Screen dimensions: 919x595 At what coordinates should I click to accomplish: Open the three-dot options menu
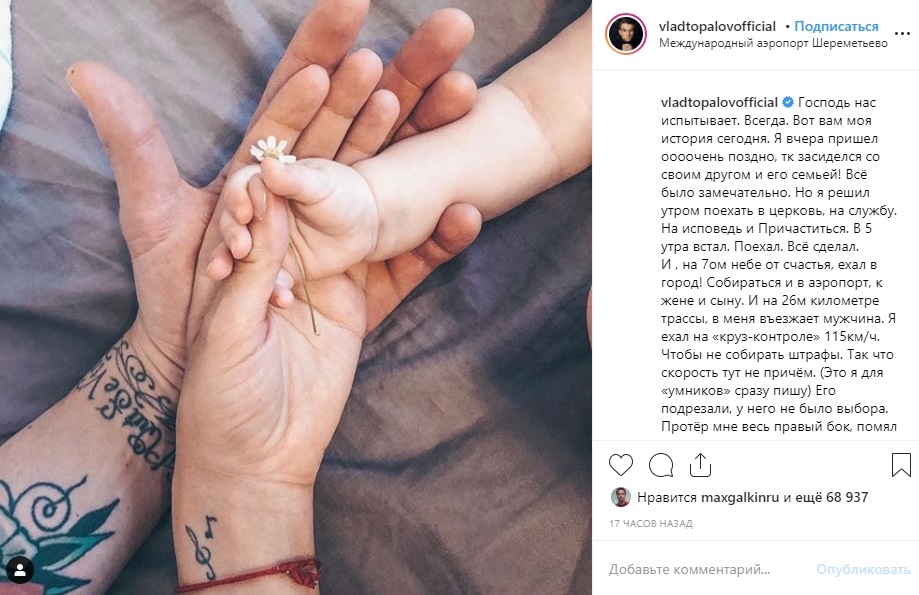coord(902,34)
